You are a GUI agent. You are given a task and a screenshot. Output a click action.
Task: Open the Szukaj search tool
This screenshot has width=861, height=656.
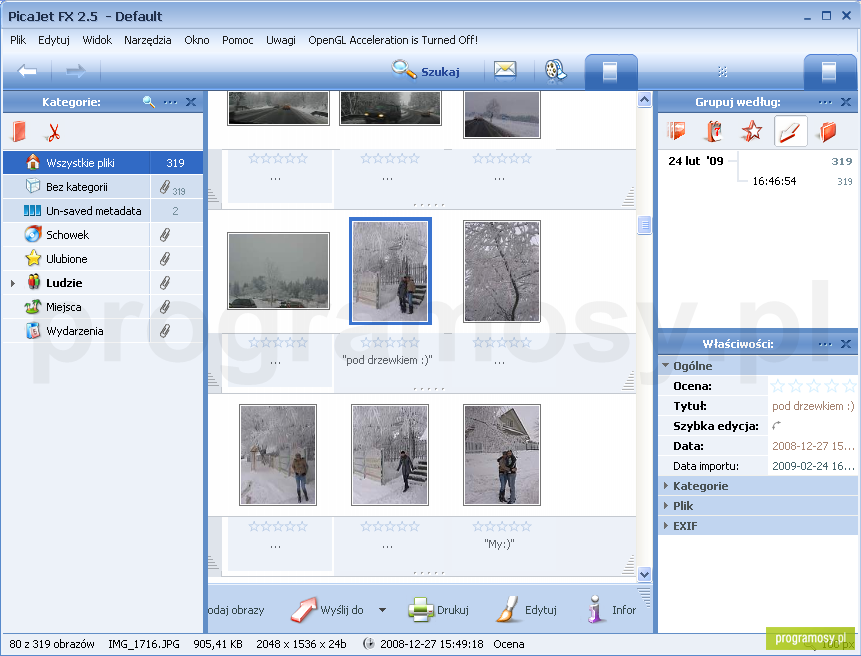[426, 71]
